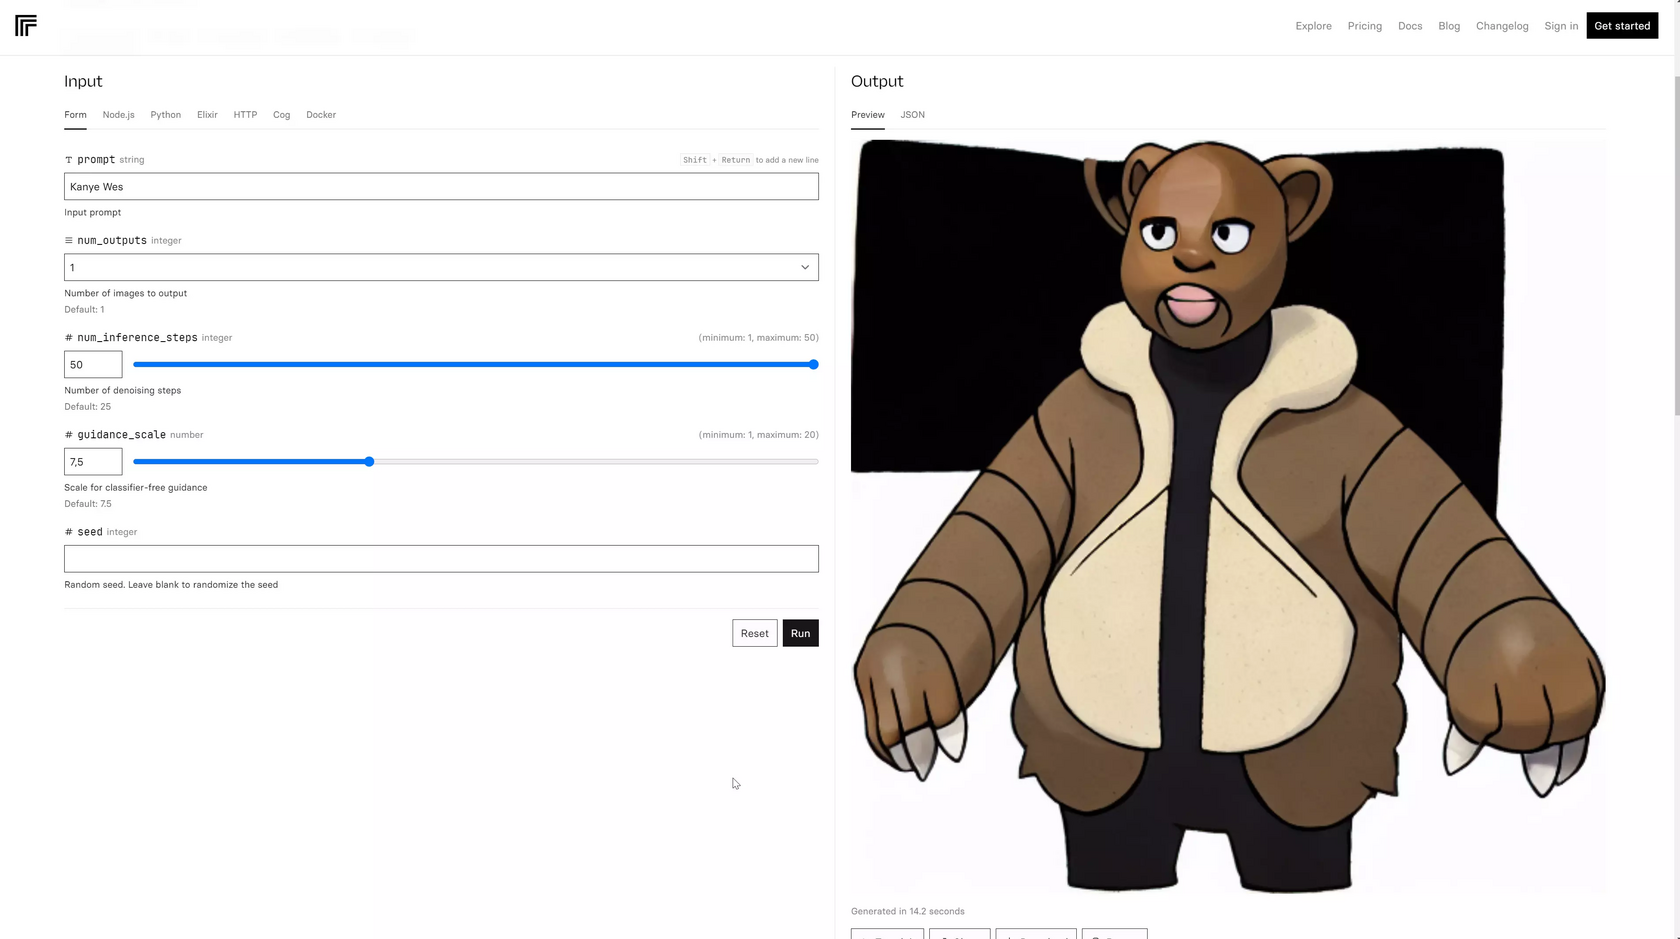Click the guidance_scale number box
Screen dimensions: 1680x939
pos(93,462)
